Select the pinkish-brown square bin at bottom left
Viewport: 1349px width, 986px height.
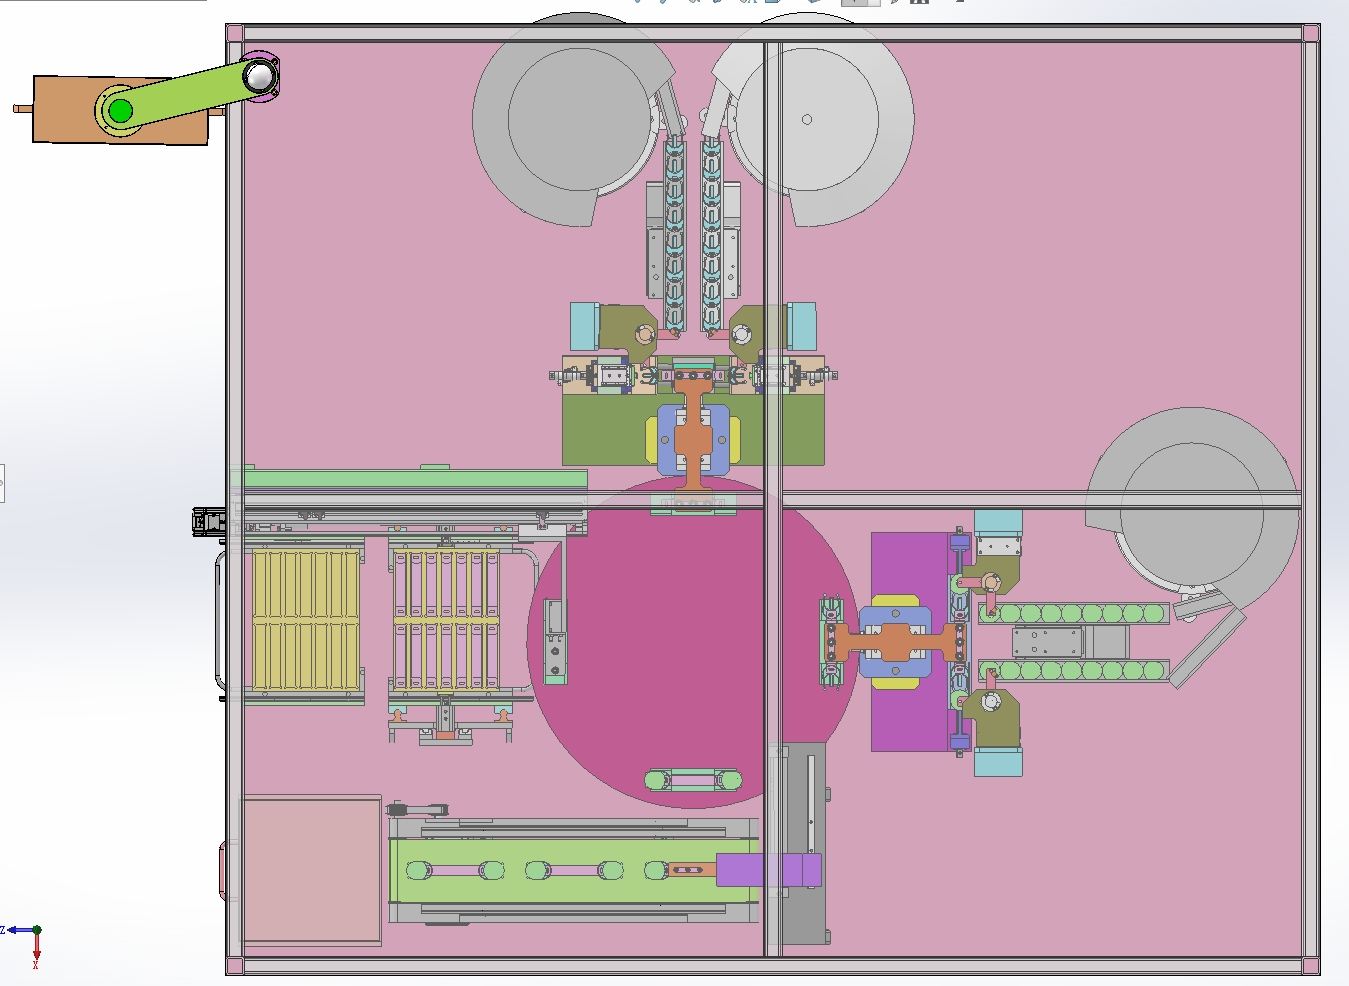312,870
